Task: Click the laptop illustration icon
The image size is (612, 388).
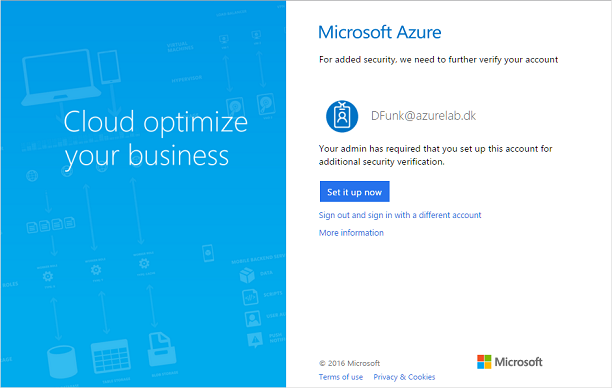Action: pos(60,77)
